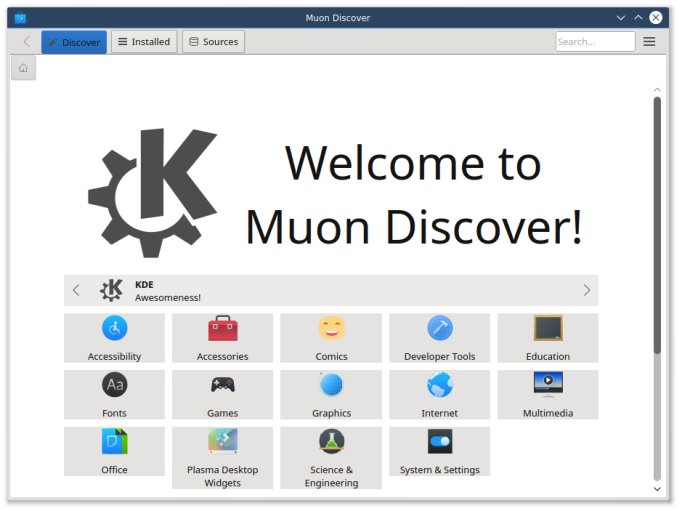Show previous featured item in banner
The width and height of the screenshot is (680, 511).
pos(76,290)
